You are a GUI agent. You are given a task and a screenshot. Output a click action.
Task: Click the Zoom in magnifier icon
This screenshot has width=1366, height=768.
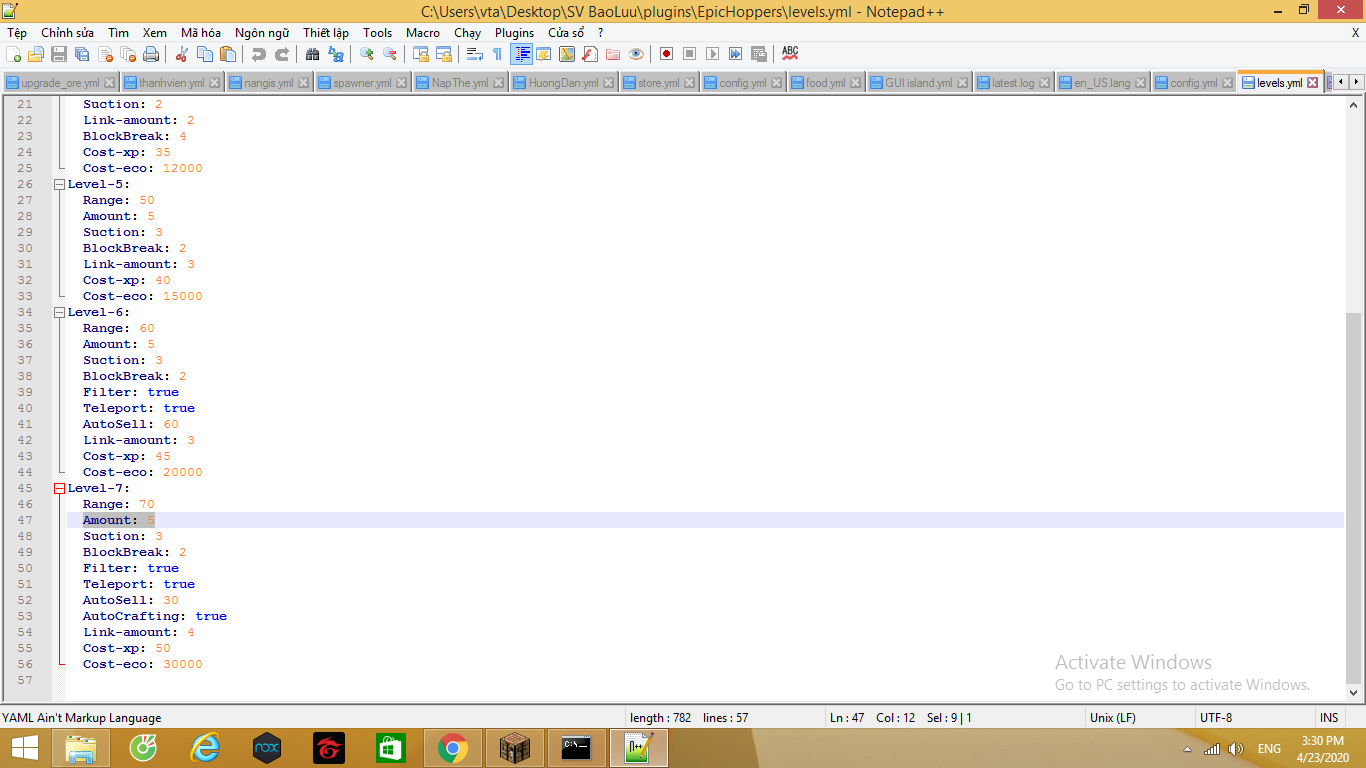tap(367, 54)
